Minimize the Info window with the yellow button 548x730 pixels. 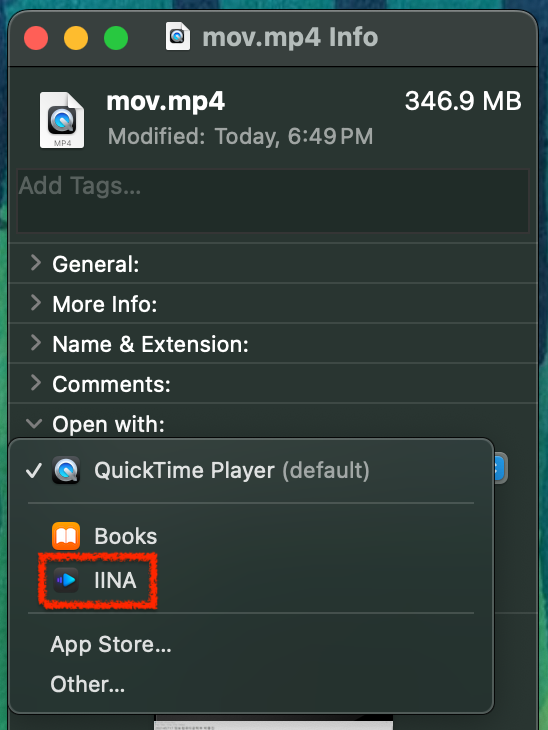coord(76,38)
